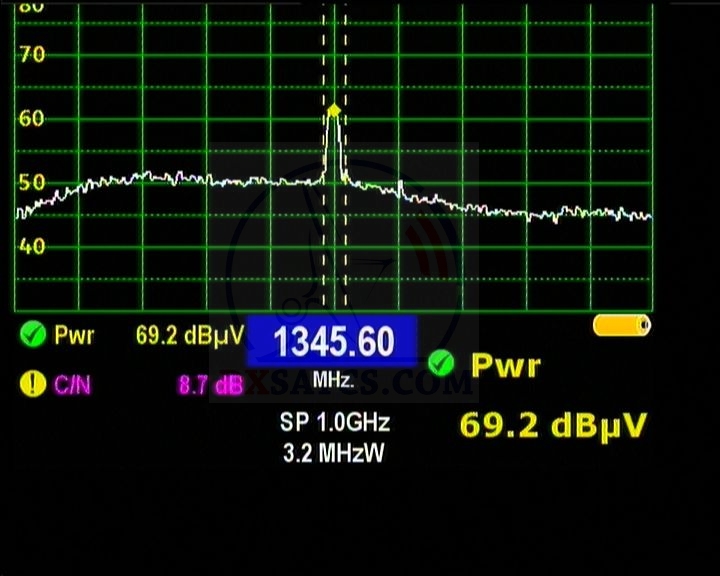This screenshot has width=720, height=576.
Task: Click the small Pwr measurement label
Action: click(x=74, y=335)
